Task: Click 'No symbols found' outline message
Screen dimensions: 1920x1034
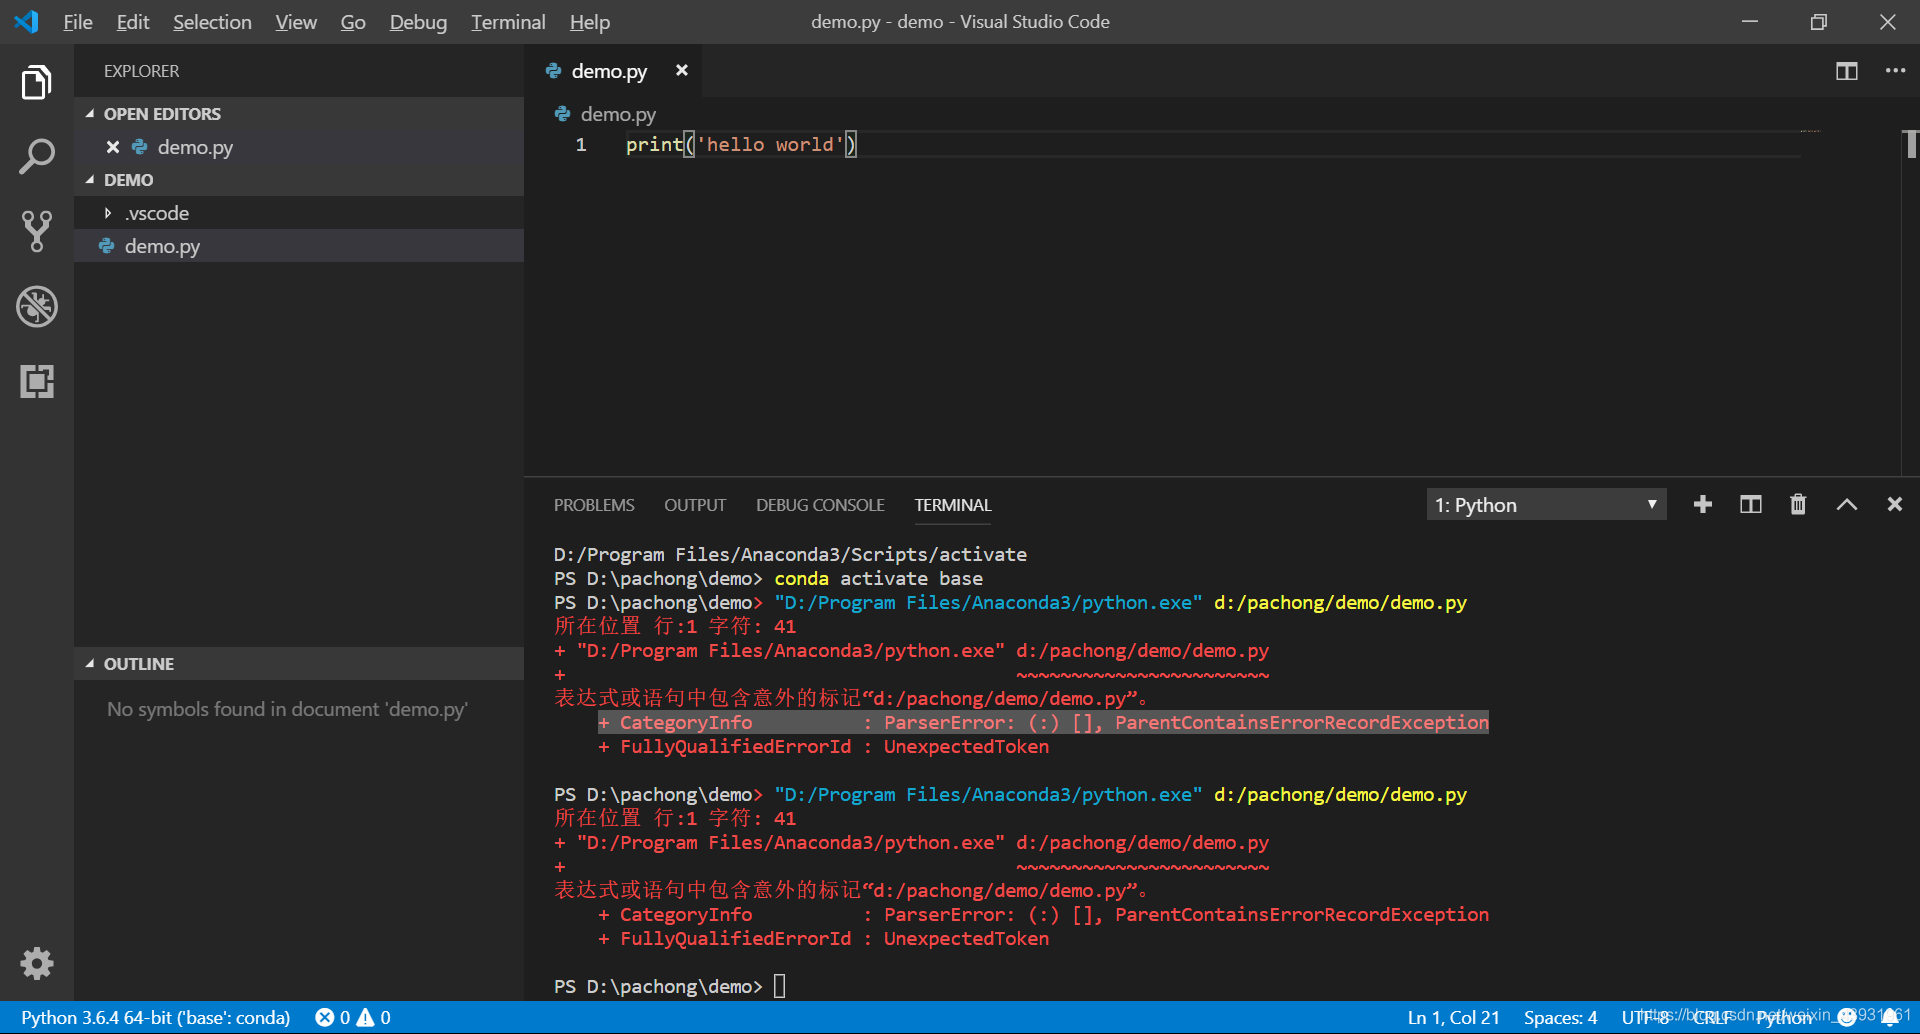Action: click(287, 709)
